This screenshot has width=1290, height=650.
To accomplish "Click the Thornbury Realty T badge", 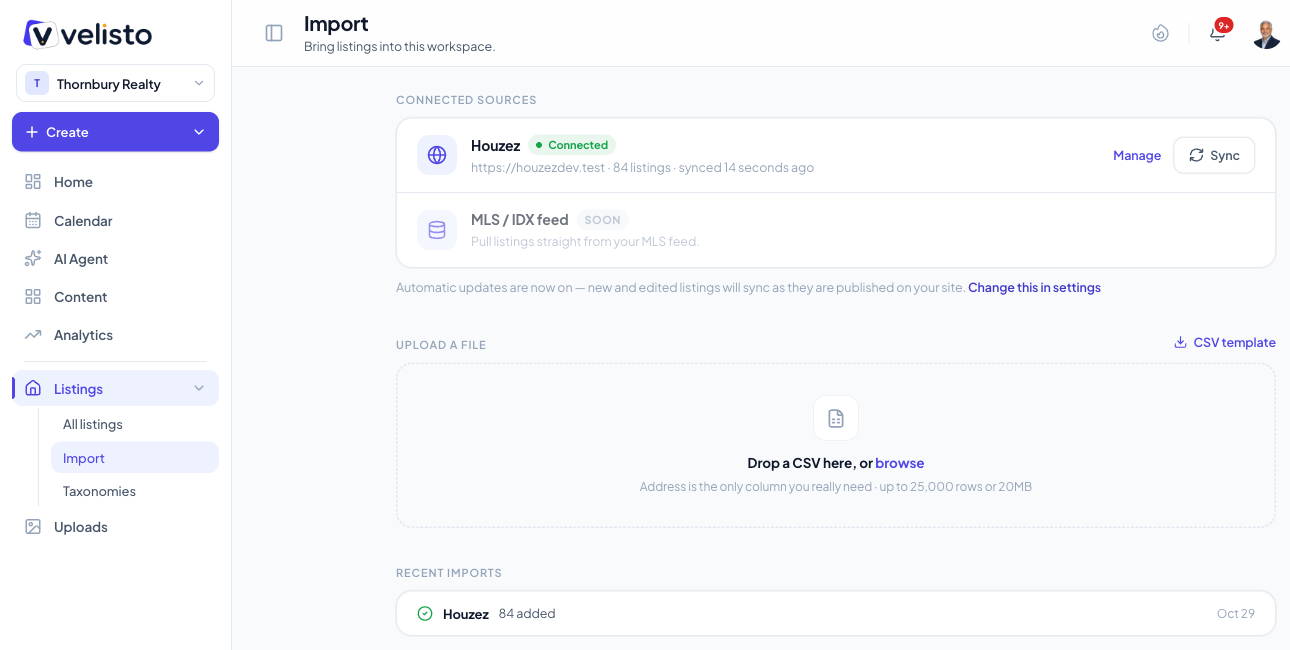I will click(x=37, y=83).
